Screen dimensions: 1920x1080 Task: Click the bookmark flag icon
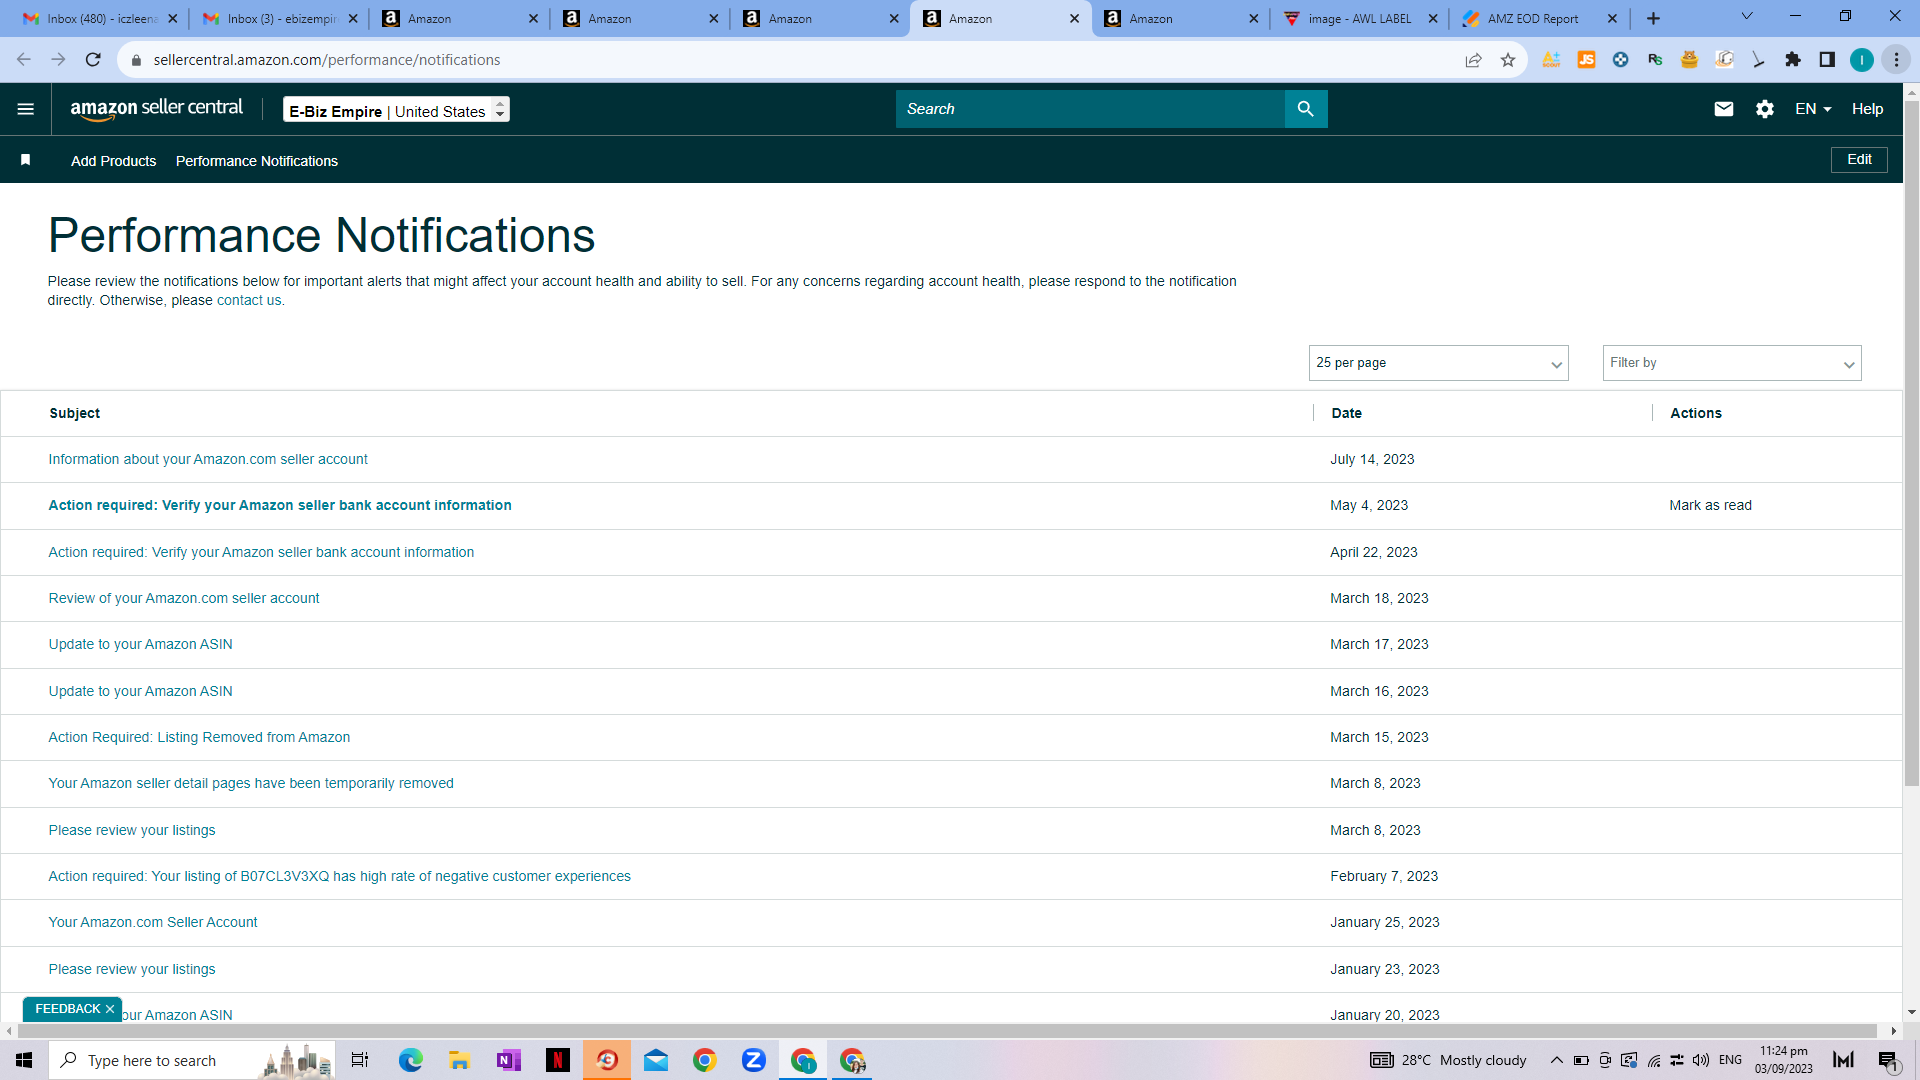pyautogui.click(x=26, y=160)
